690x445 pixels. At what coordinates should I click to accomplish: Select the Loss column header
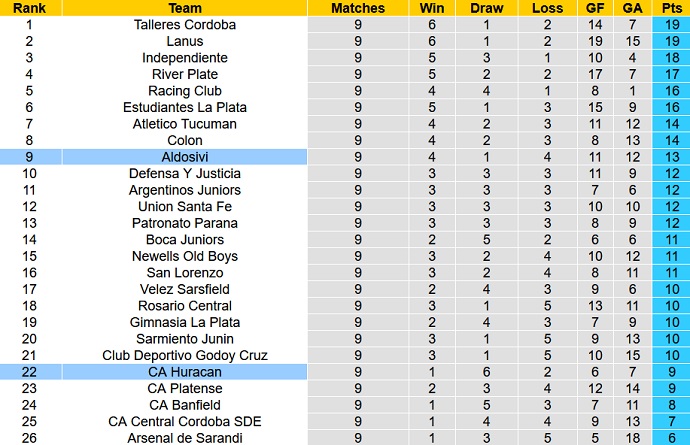[540, 8]
